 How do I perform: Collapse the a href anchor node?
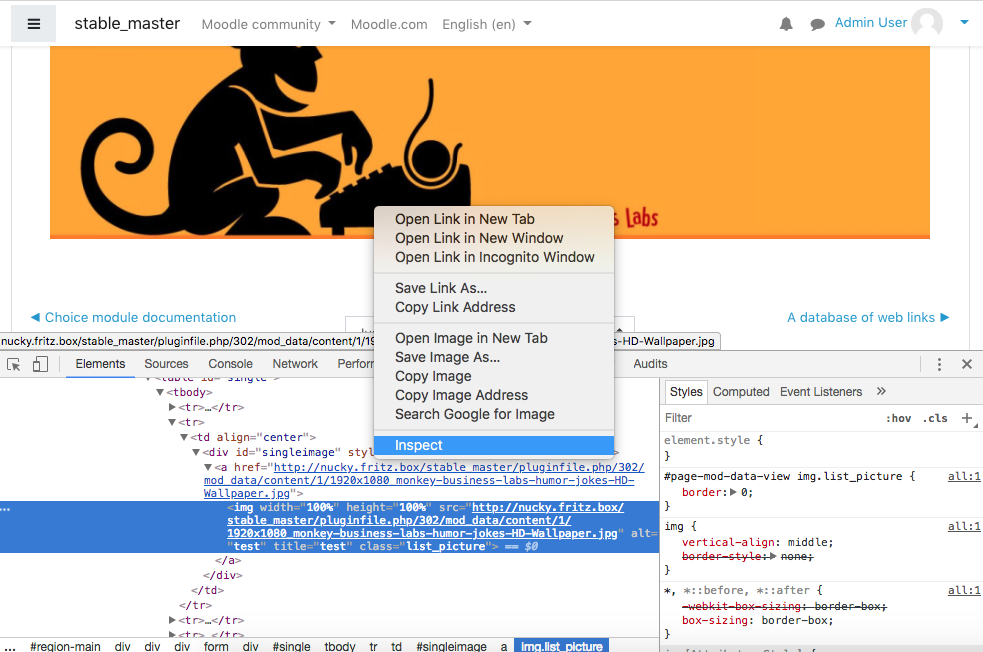coord(208,468)
